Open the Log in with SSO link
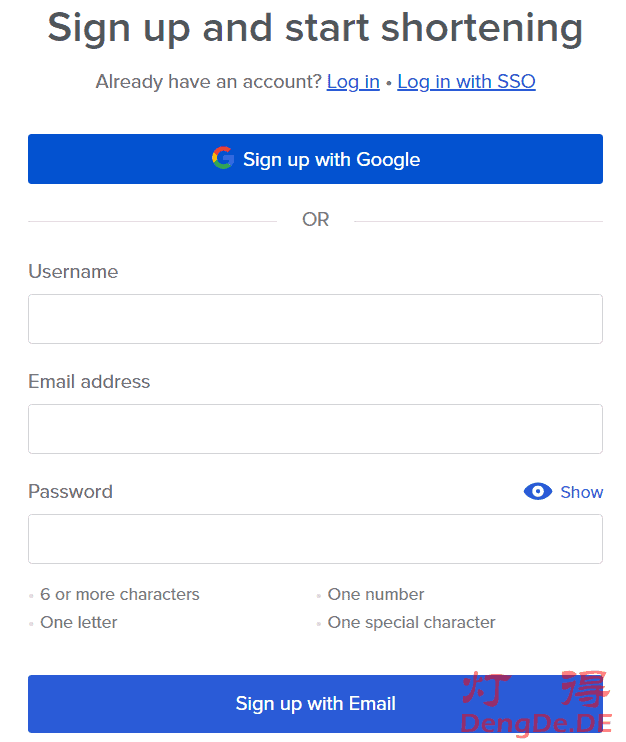The image size is (626, 742). tap(466, 82)
